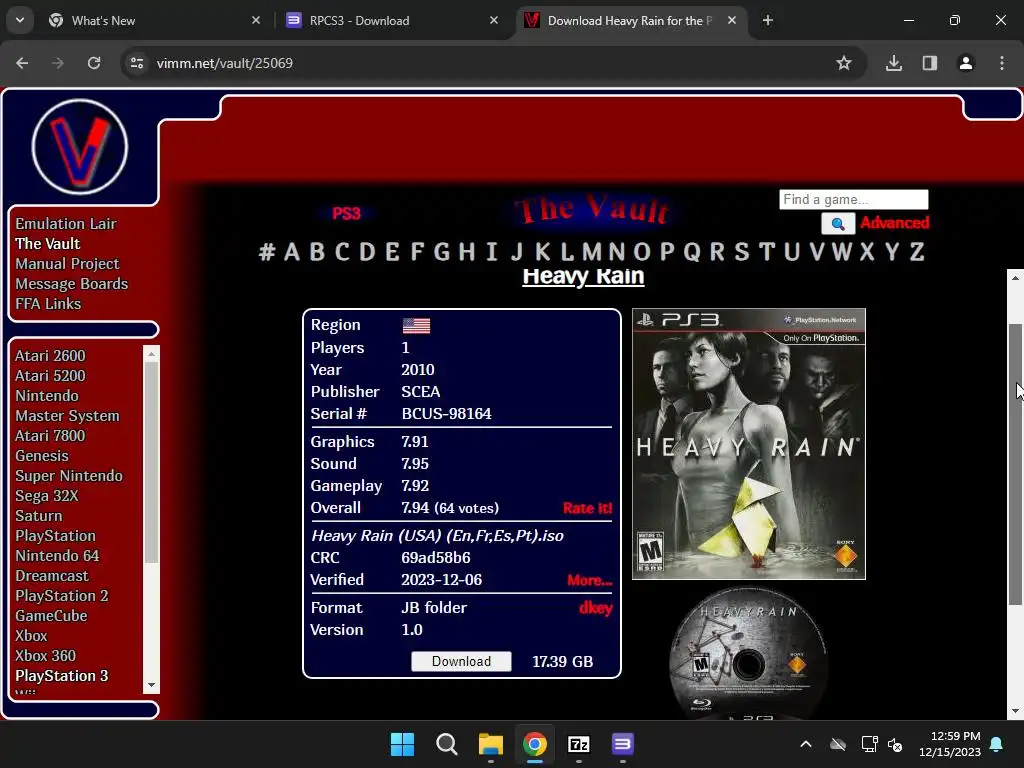Open the Chrome profile avatar icon
The width and height of the screenshot is (1024, 768).
coord(966,63)
